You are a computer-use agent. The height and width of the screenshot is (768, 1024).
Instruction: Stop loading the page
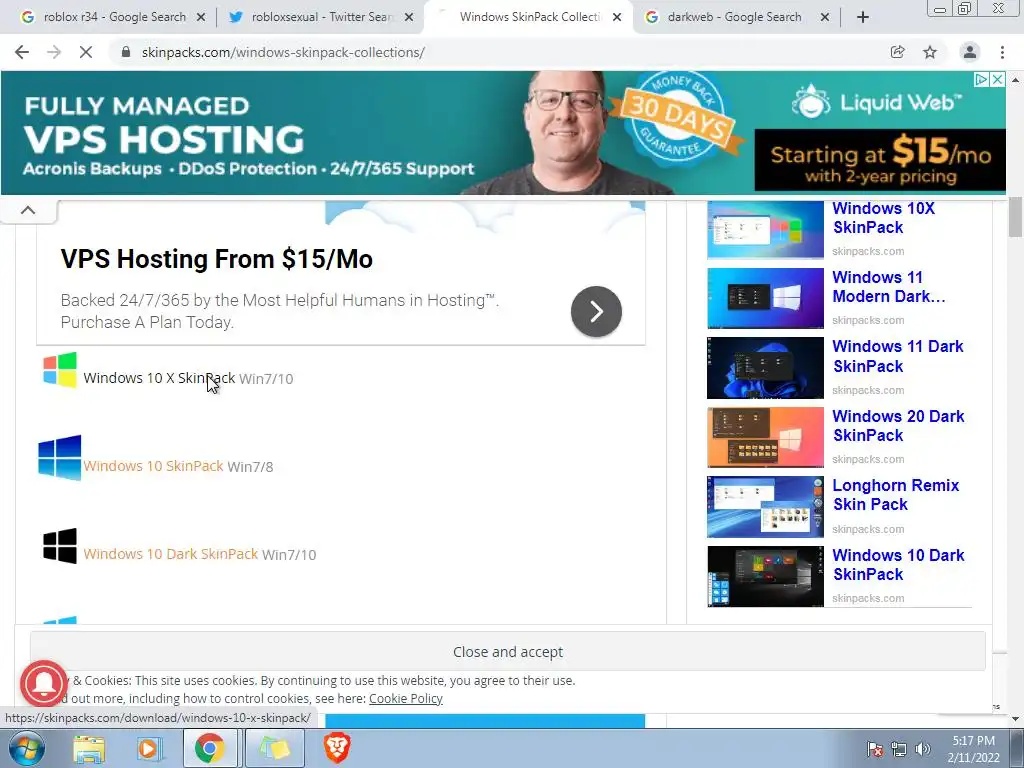click(x=86, y=52)
